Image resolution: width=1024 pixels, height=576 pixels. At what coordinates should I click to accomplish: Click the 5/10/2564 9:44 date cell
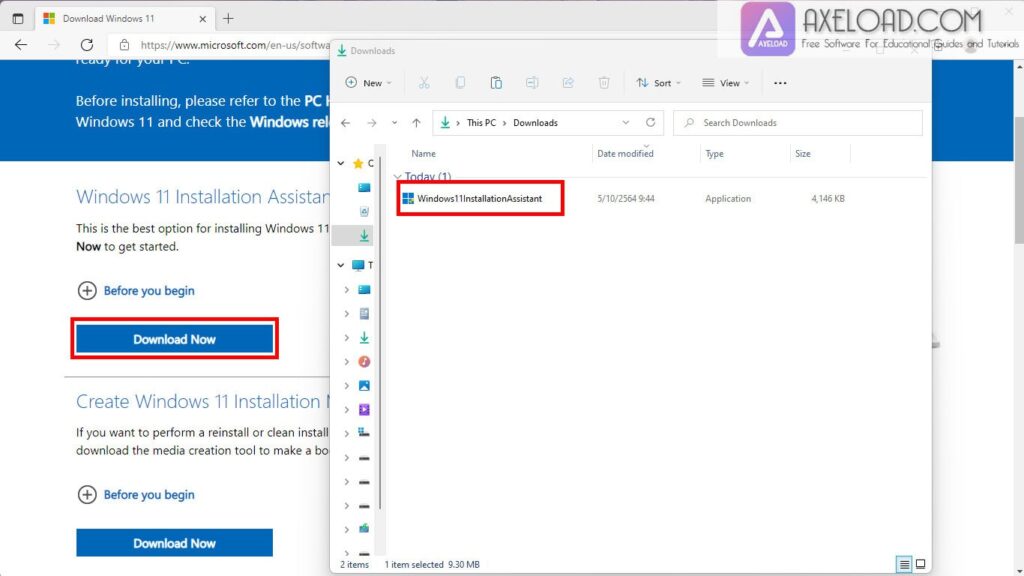626,199
